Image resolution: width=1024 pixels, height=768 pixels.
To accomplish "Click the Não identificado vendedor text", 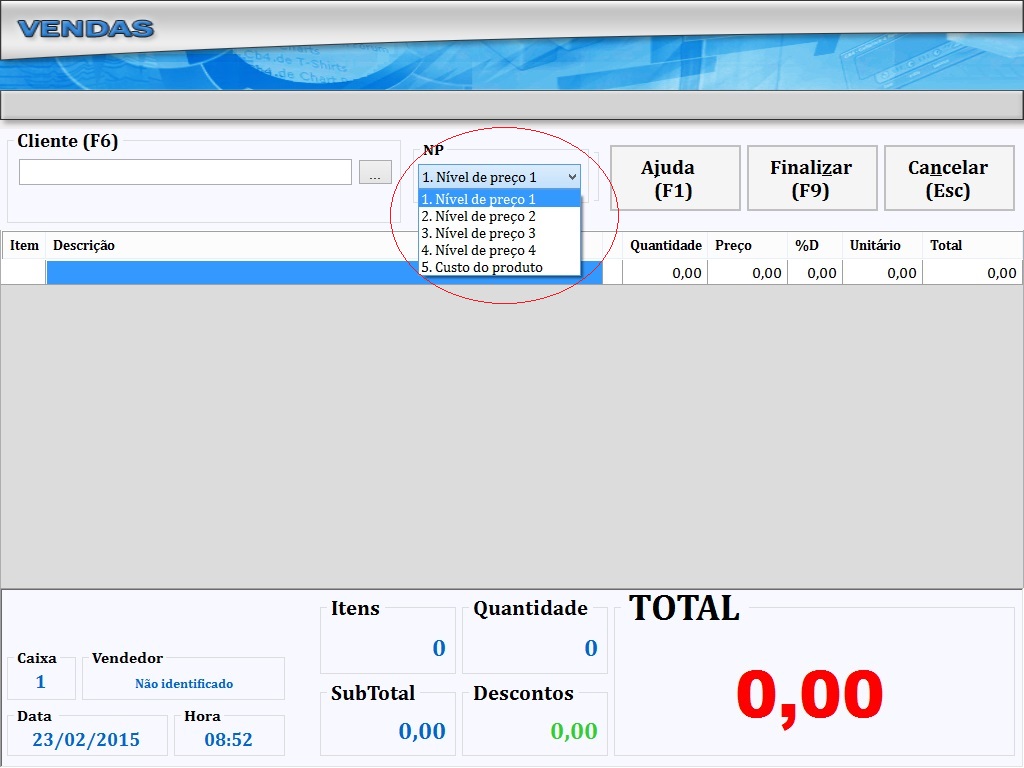I will (184, 684).
